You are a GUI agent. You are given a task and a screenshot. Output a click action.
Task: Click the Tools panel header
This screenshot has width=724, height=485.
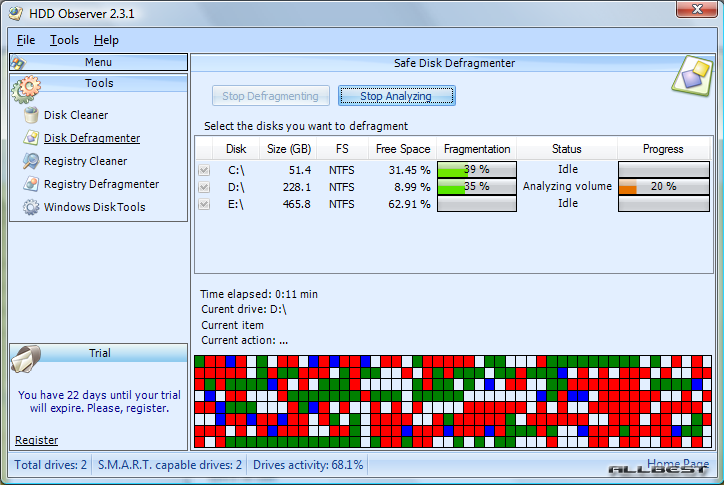99,83
